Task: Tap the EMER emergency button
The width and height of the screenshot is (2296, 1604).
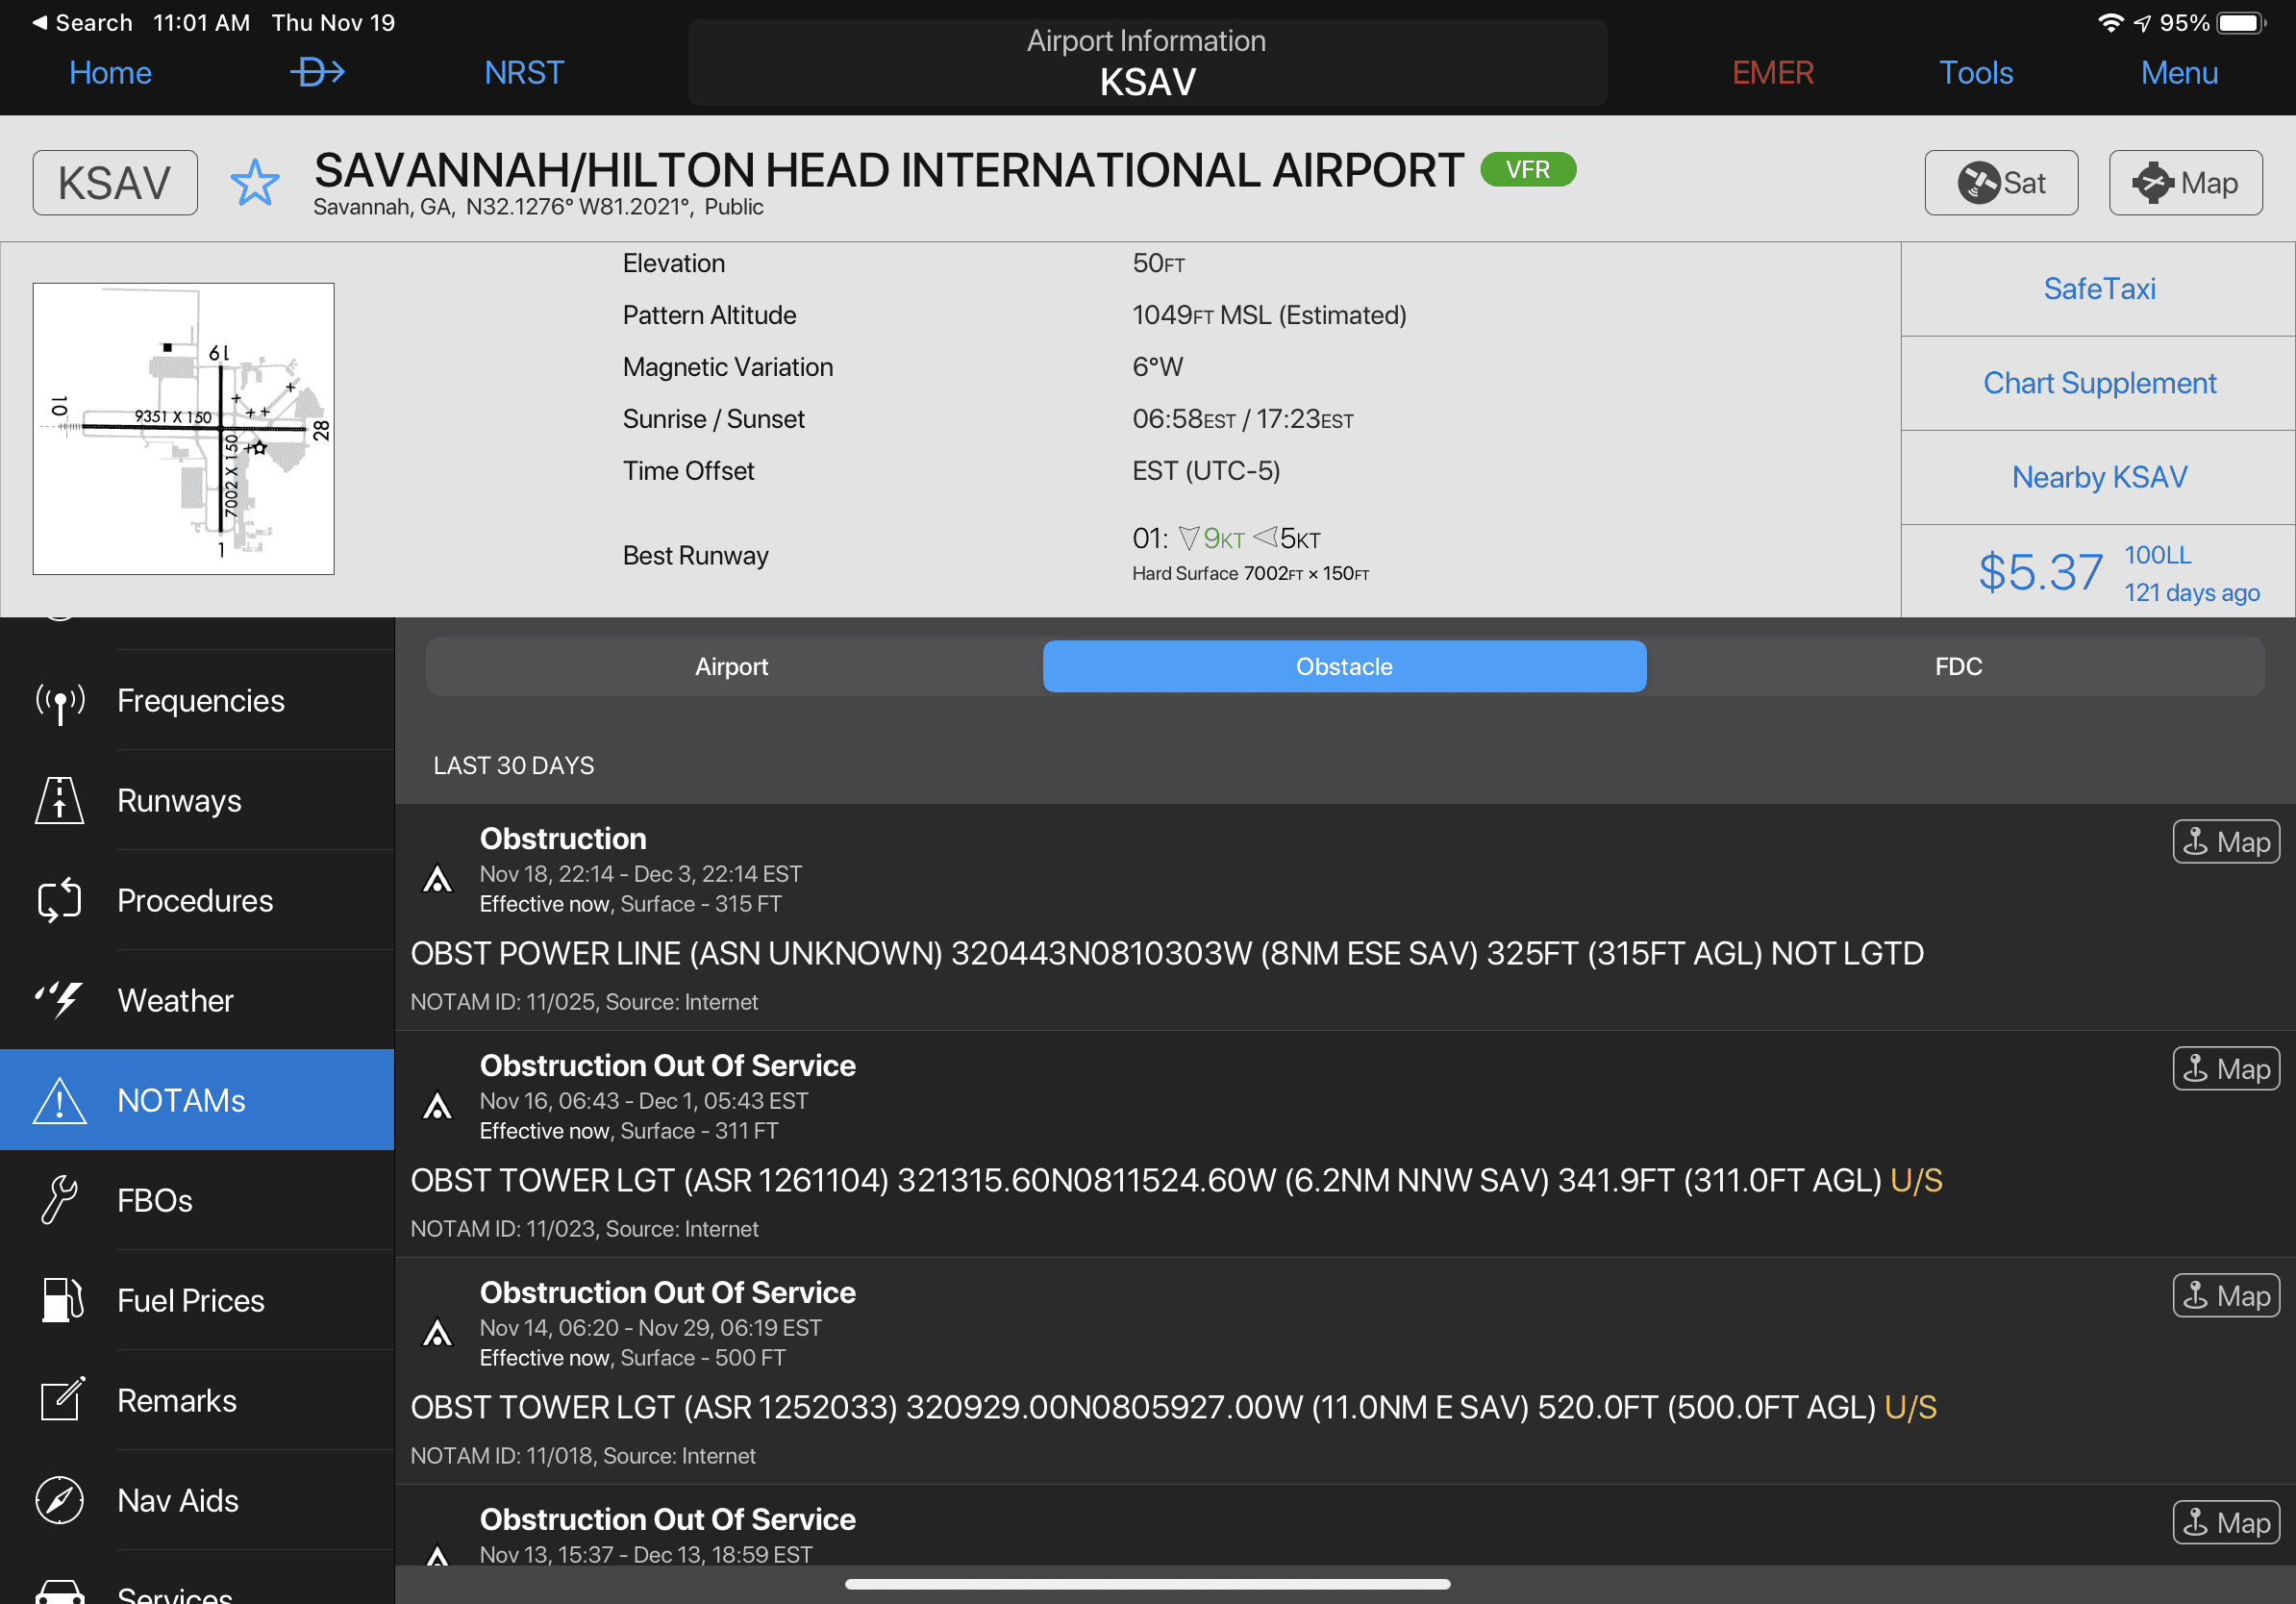Action: click(x=1772, y=72)
